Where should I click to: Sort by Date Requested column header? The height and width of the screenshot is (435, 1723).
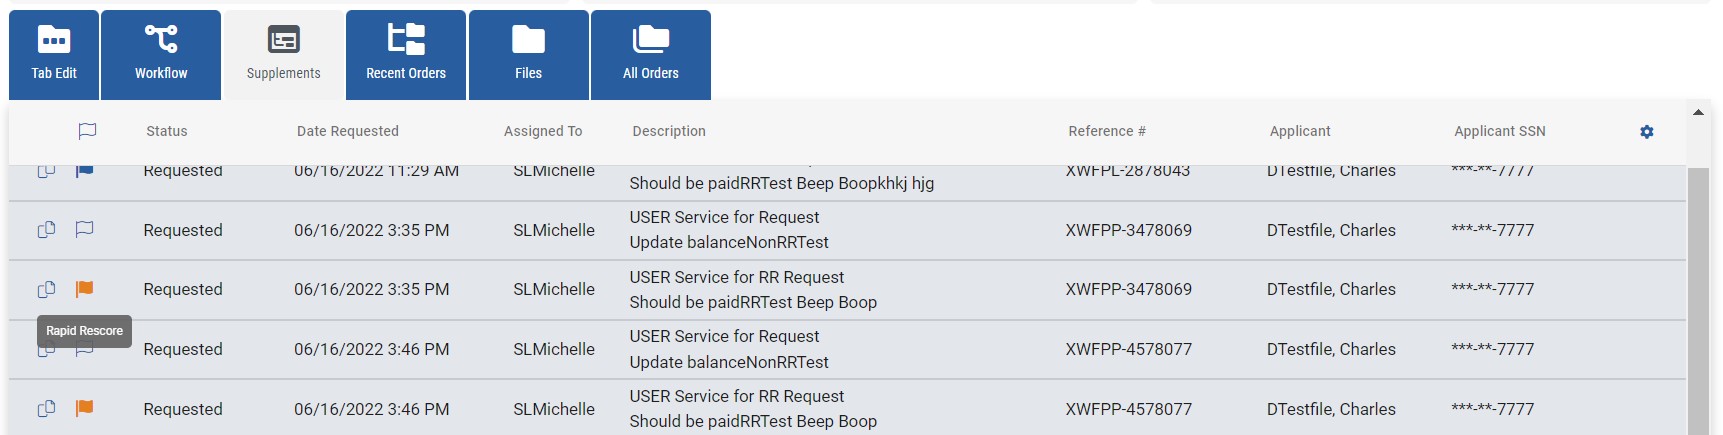click(348, 131)
